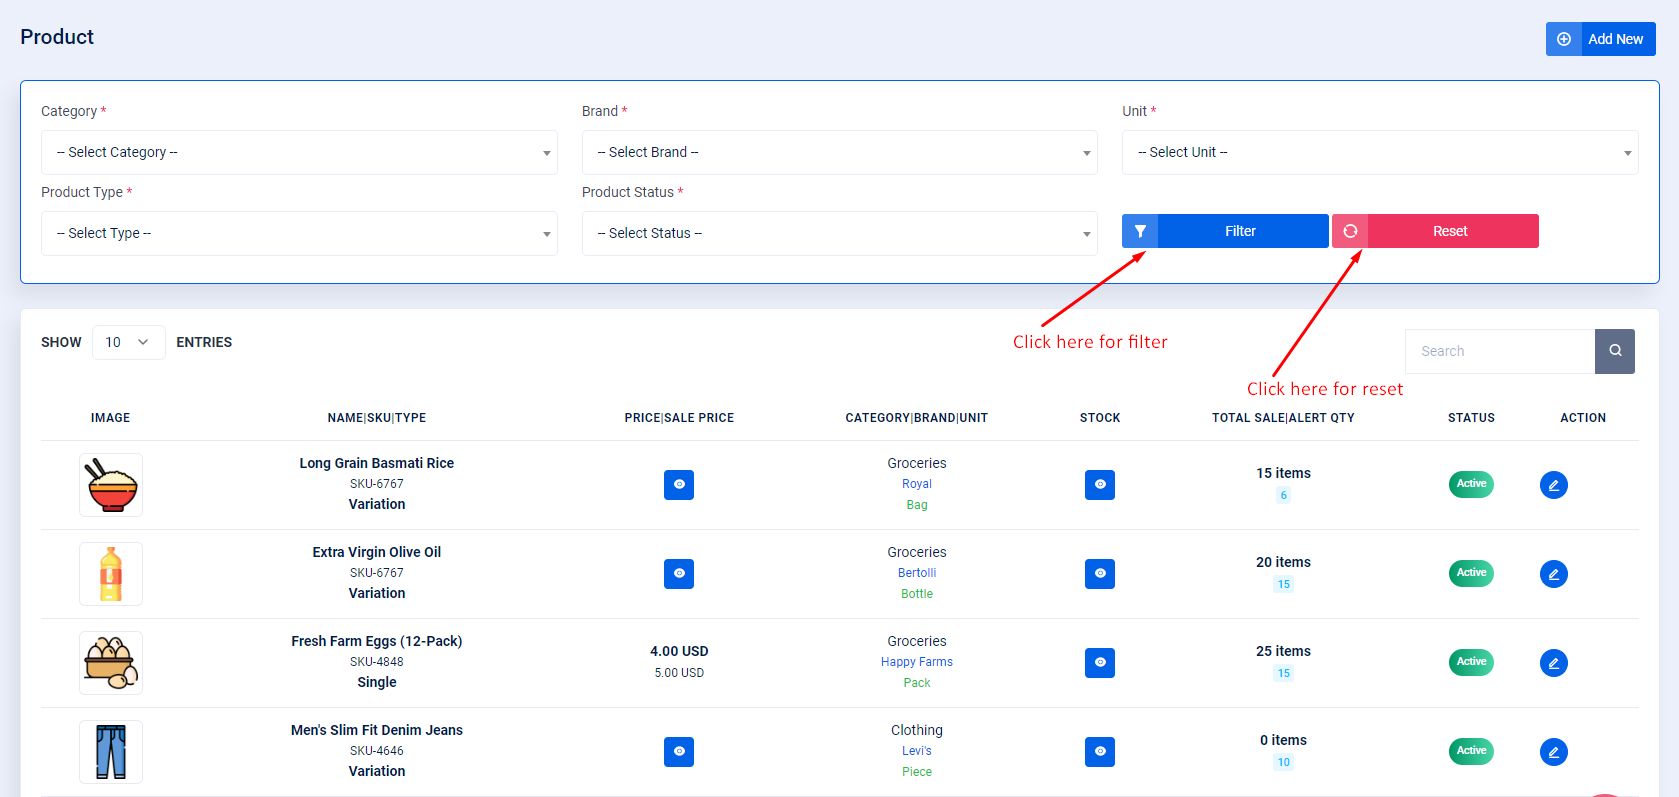
Task: Choose entries count from Show dropdown
Action: pyautogui.click(x=128, y=342)
